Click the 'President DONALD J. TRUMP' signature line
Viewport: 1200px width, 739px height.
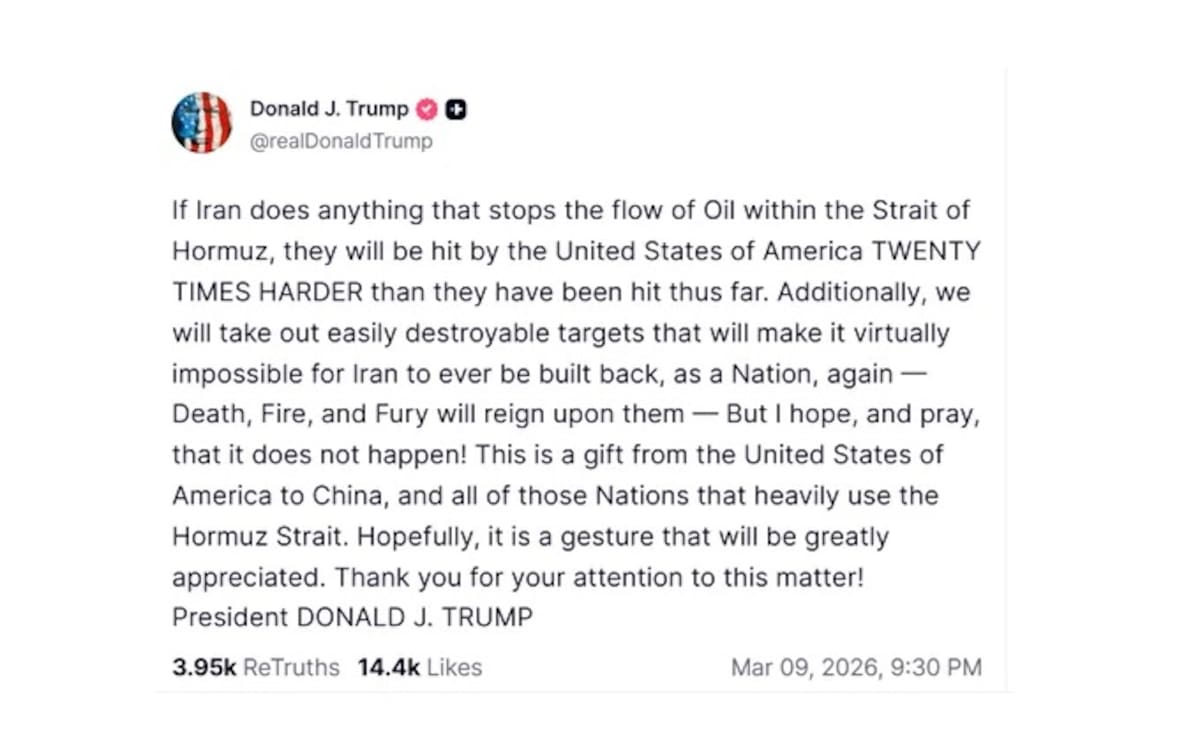[352, 617]
